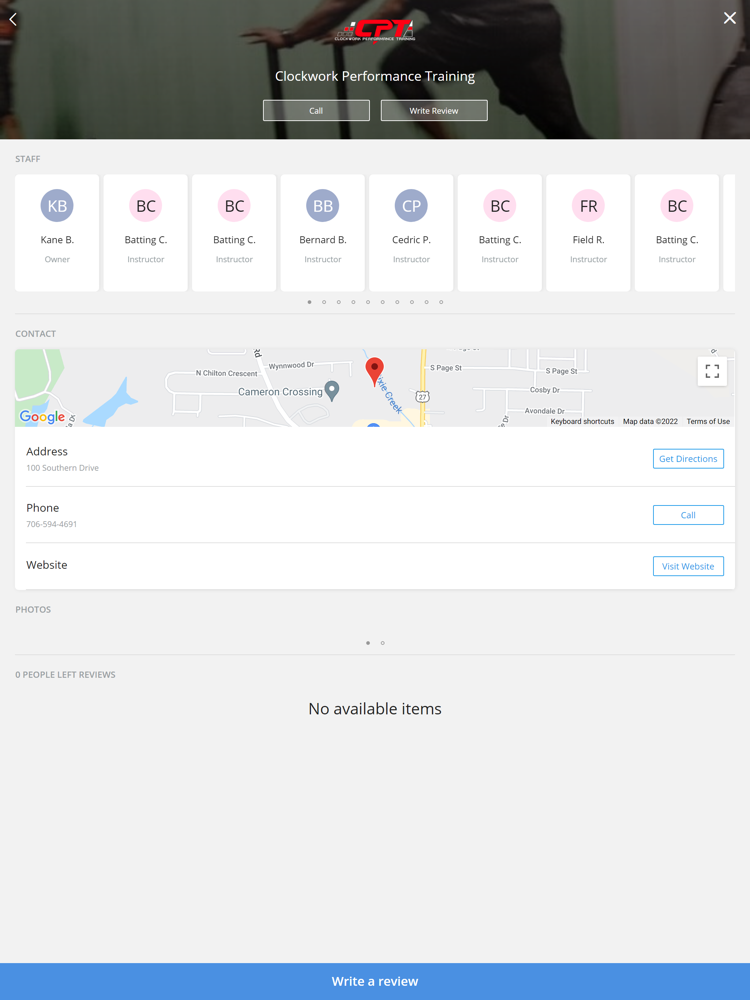The width and height of the screenshot is (750, 1000).
Task: Click Clockwork Performance Training title
Action: (x=375, y=76)
